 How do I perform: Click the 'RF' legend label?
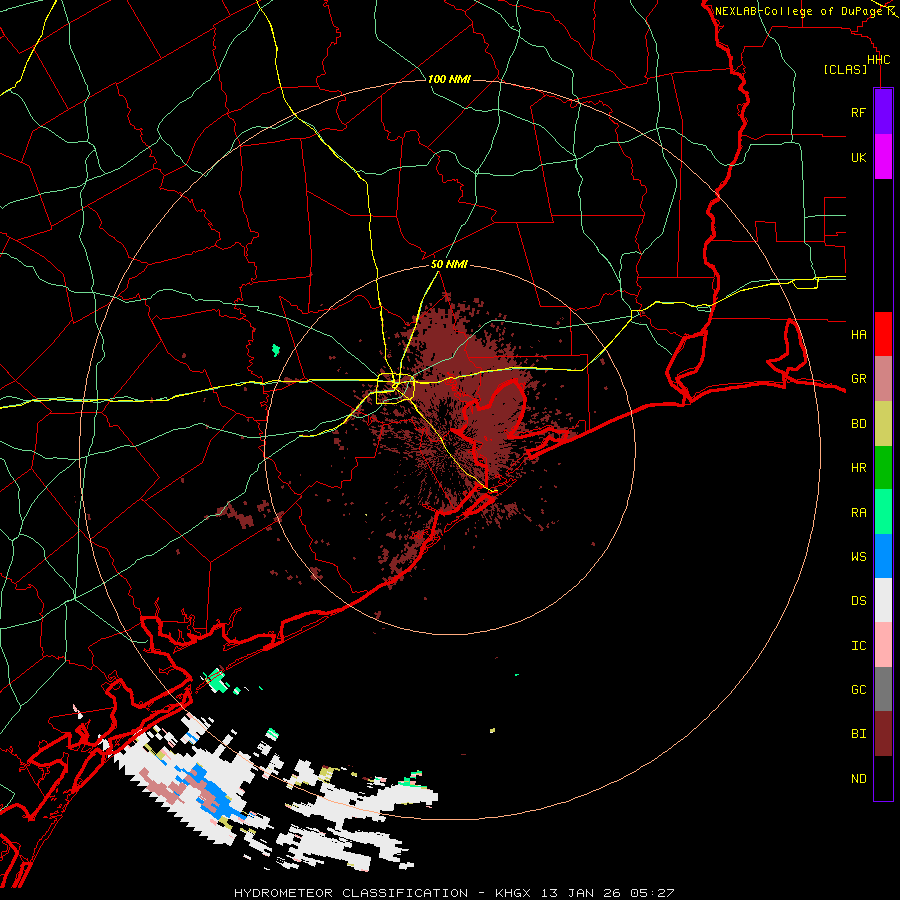[858, 112]
